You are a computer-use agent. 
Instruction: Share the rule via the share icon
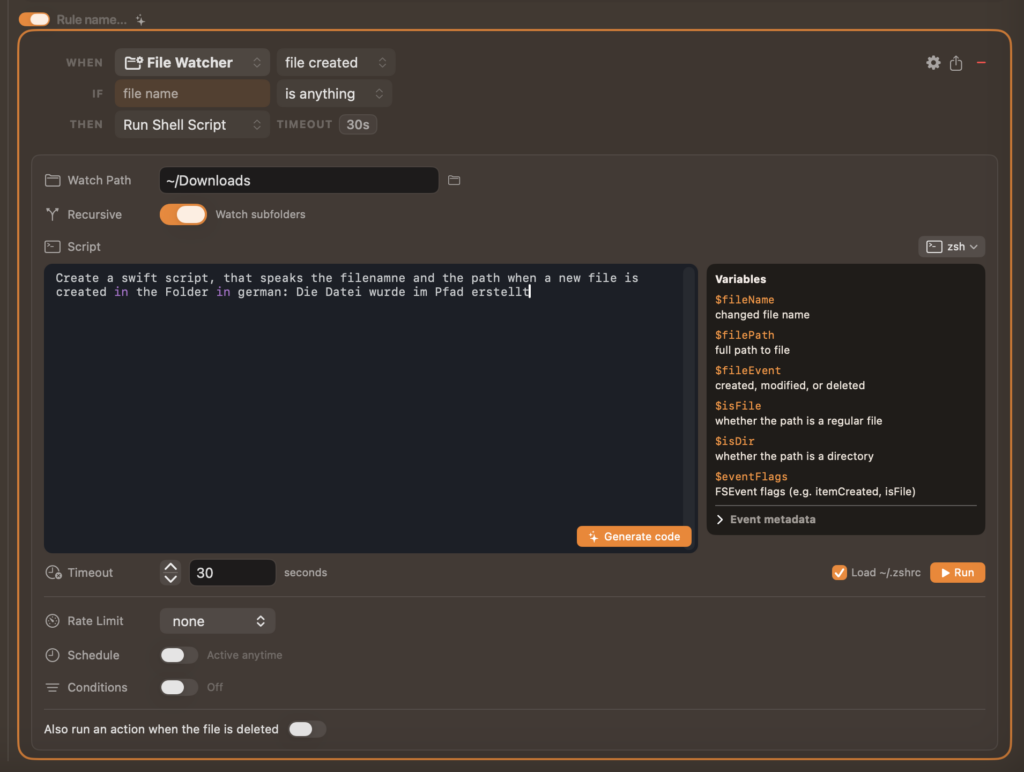956,63
